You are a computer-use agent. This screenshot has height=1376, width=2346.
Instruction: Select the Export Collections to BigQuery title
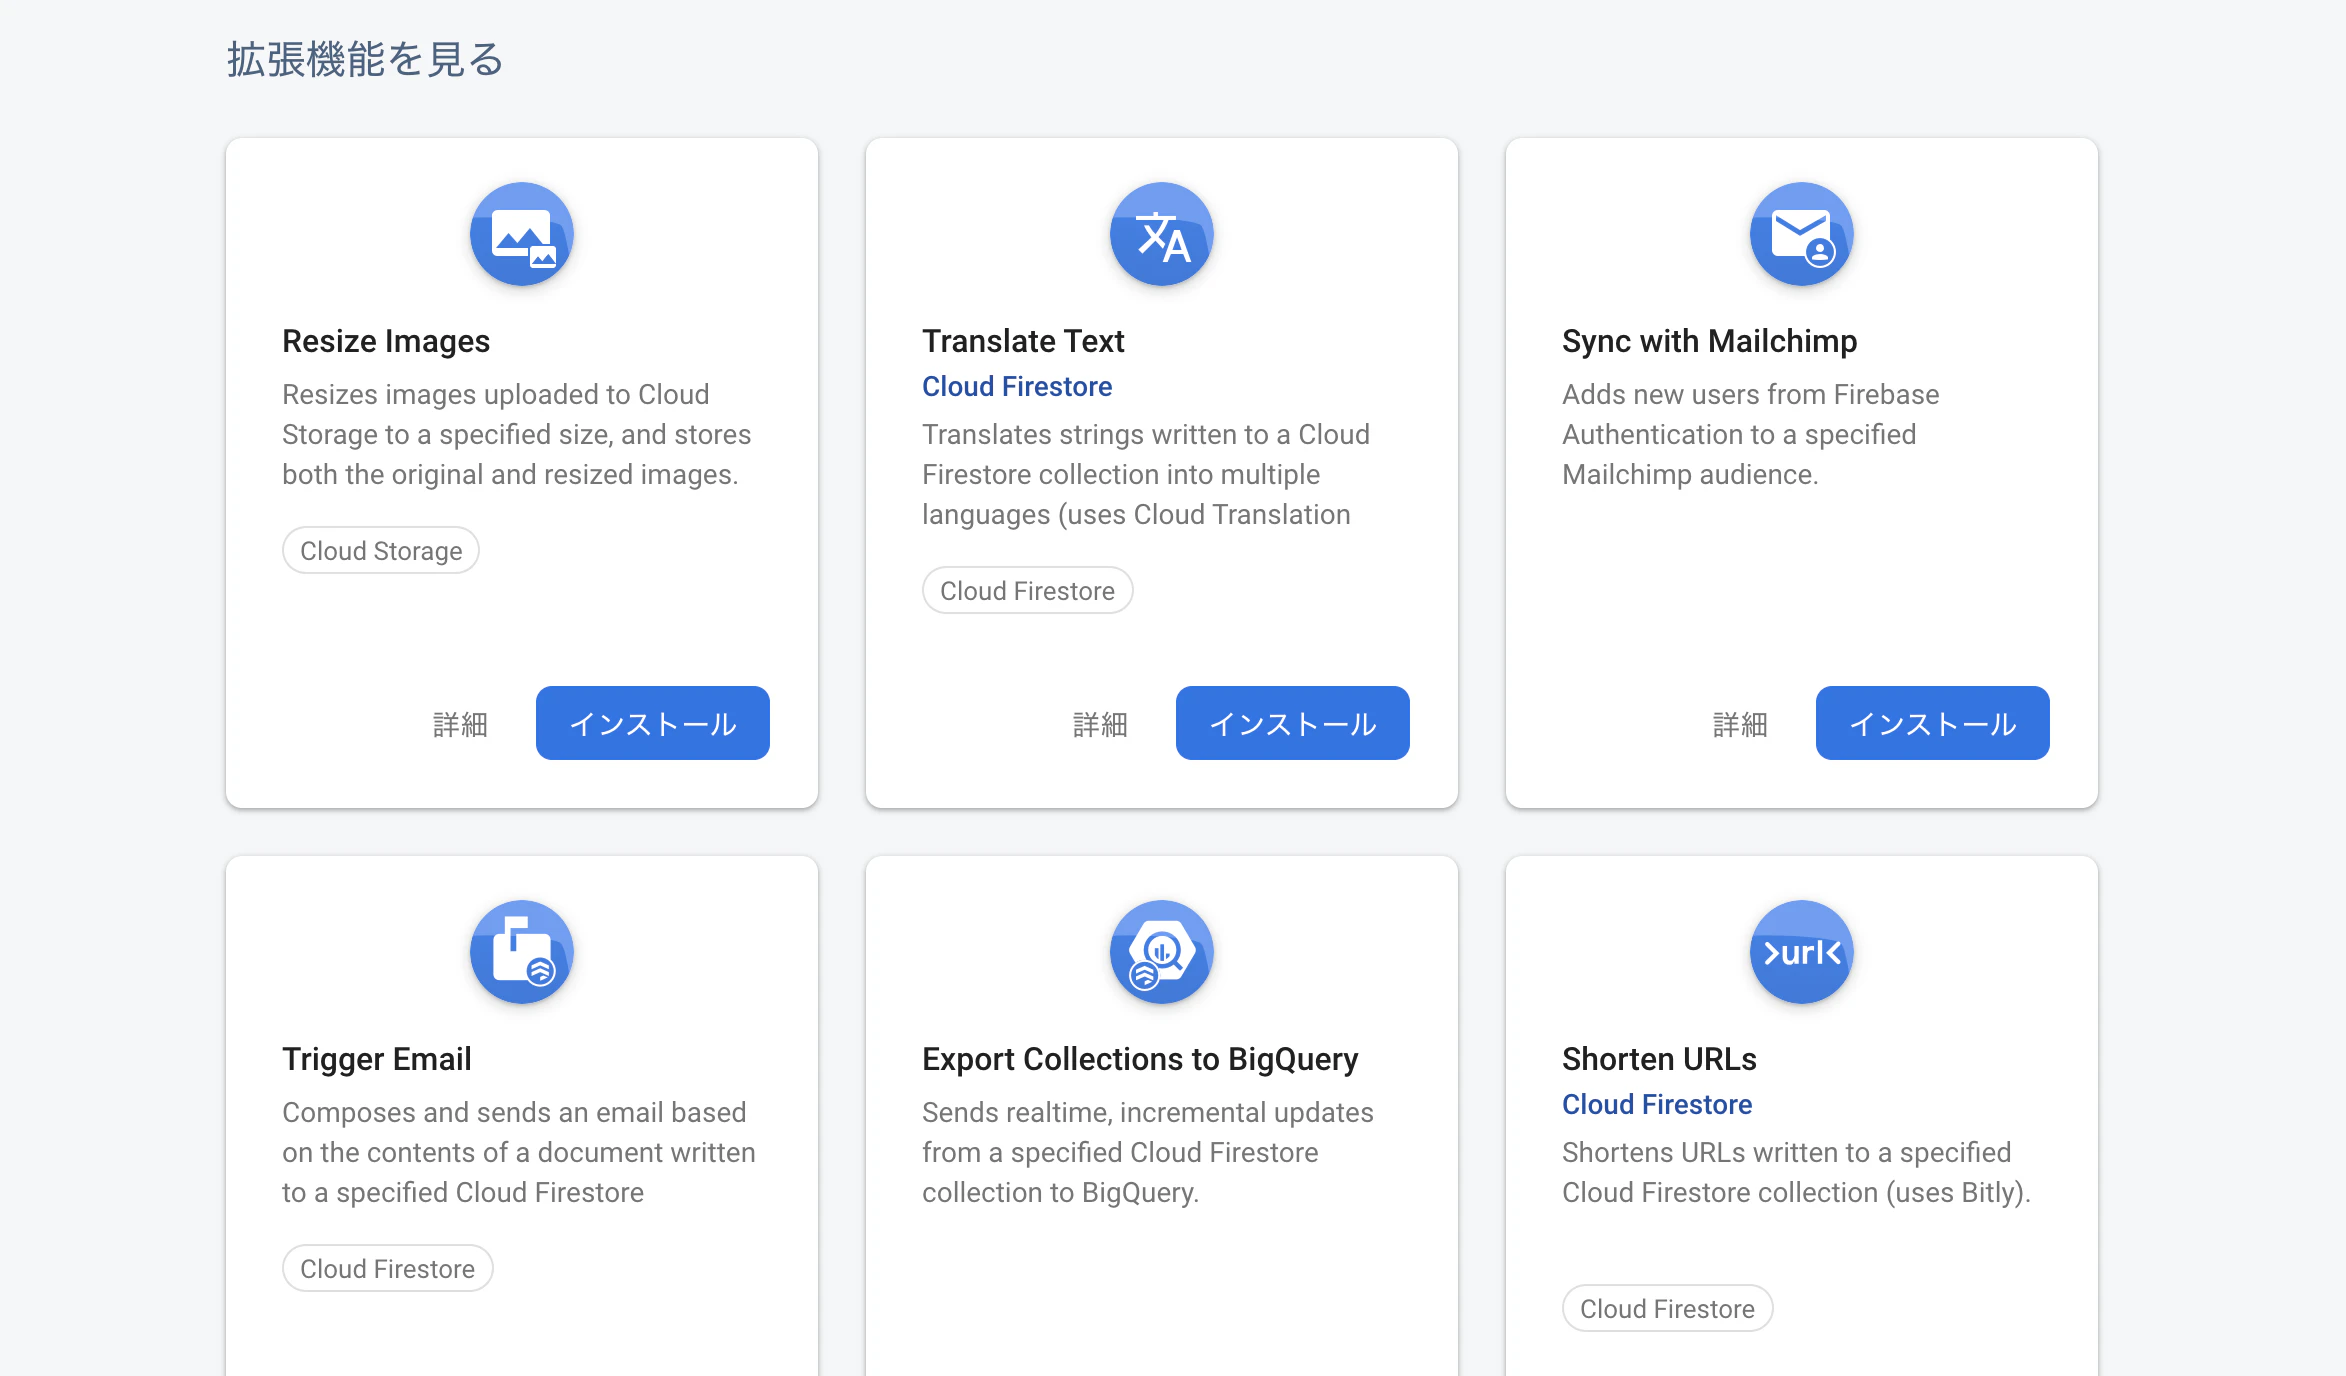[1140, 1059]
